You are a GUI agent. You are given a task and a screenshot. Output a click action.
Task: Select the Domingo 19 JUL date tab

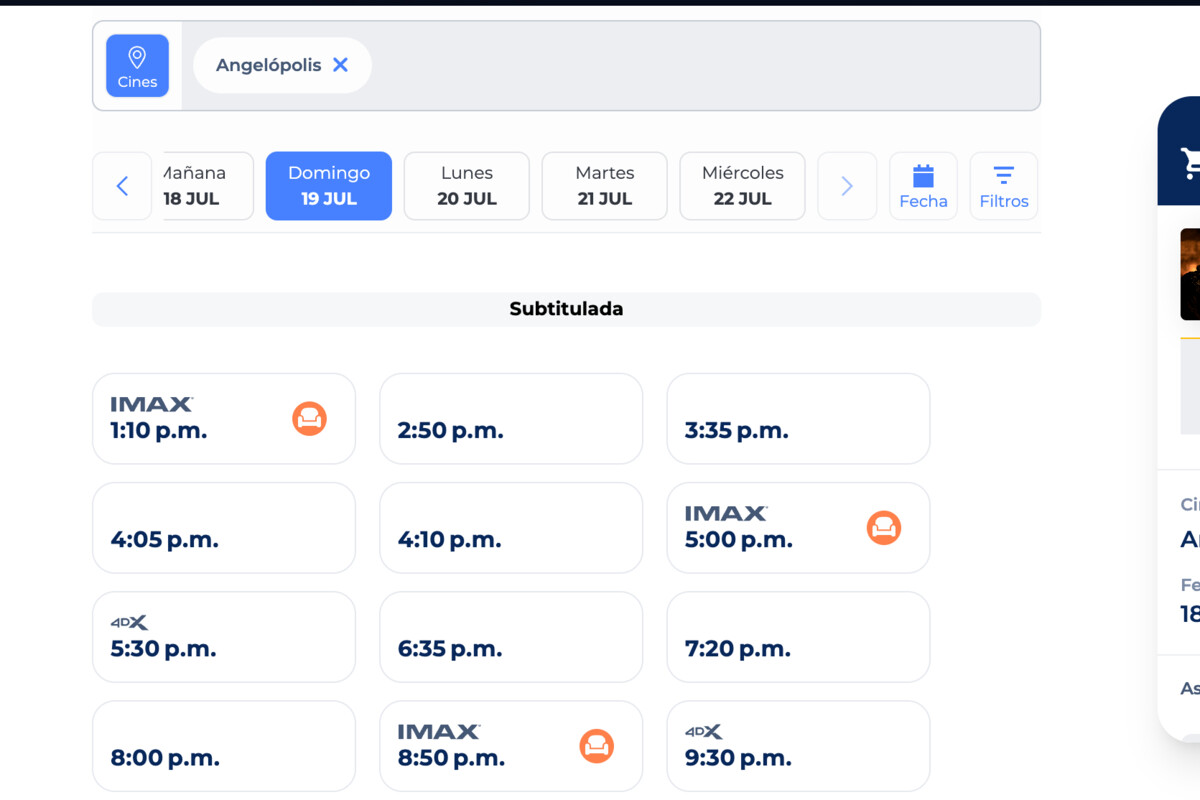click(x=329, y=186)
